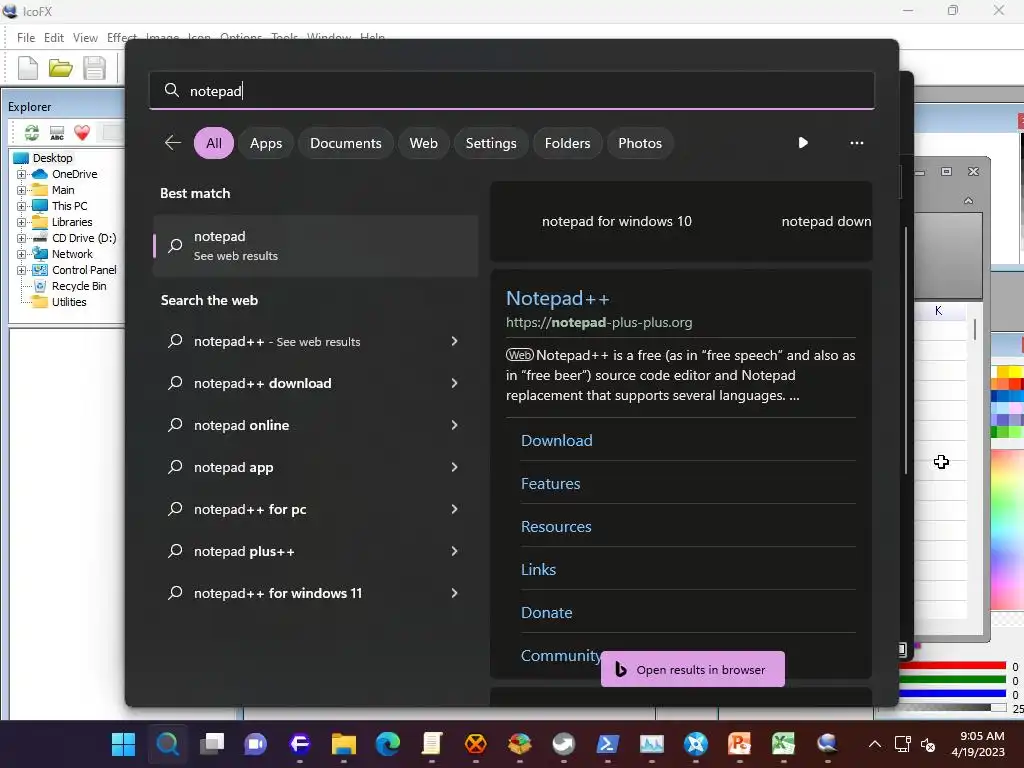Open chevron for 'notepad++ download' suggestion
The height and width of the screenshot is (768, 1024).
[455, 383]
